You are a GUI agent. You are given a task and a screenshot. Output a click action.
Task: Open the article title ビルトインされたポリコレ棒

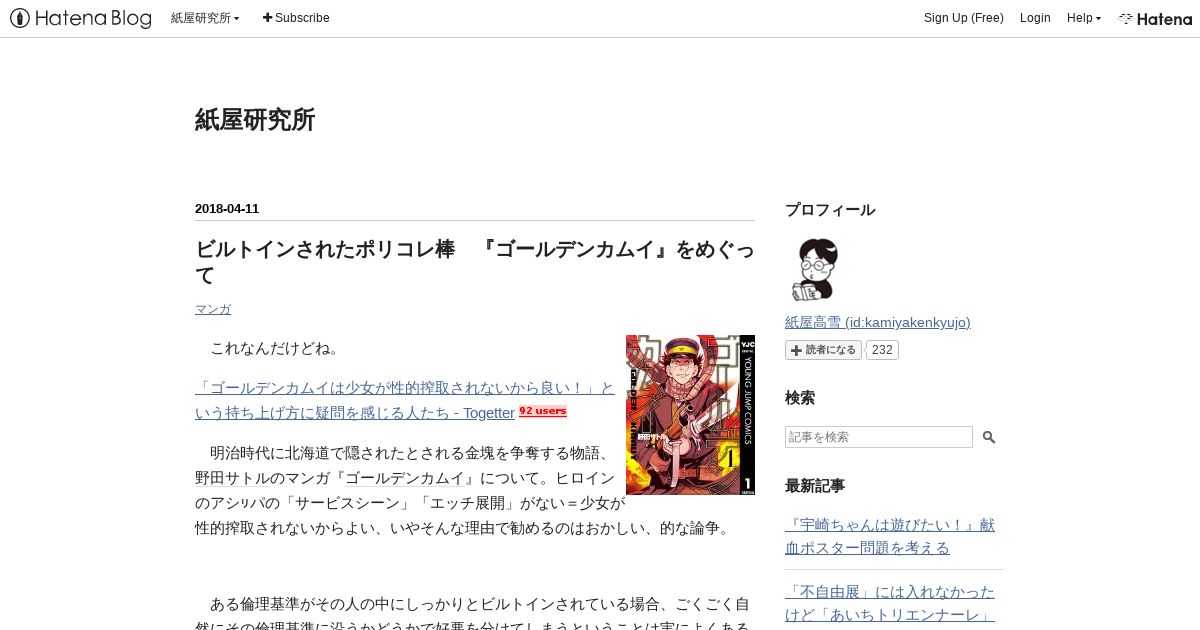tap(474, 262)
